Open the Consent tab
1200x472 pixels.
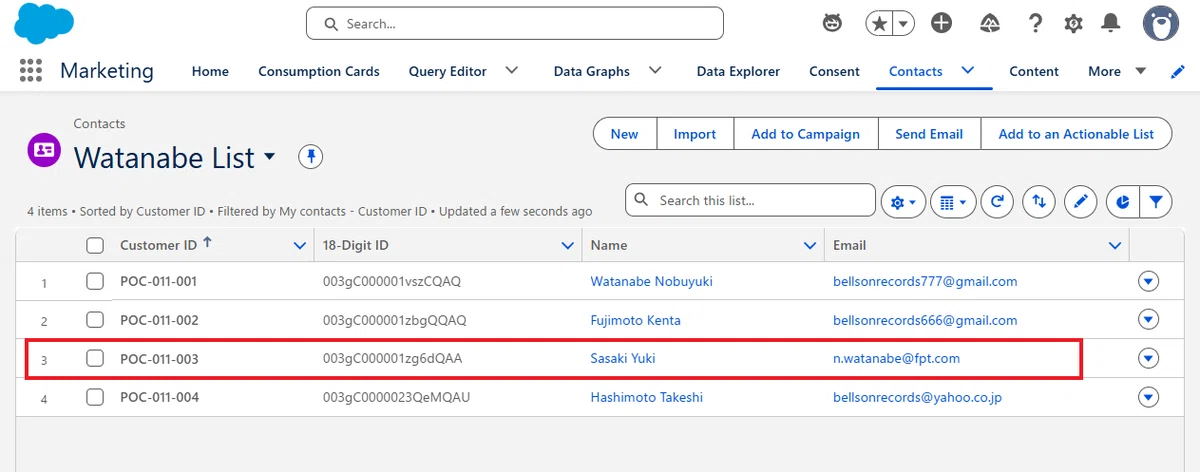click(834, 71)
